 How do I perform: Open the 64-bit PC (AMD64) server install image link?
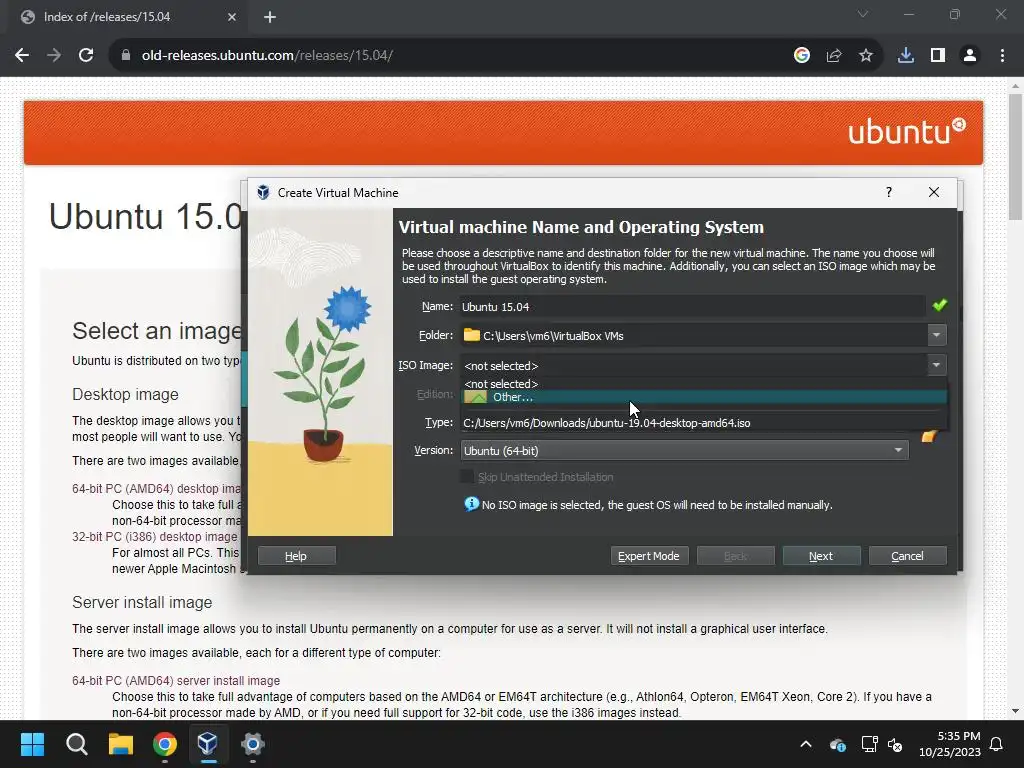176,680
